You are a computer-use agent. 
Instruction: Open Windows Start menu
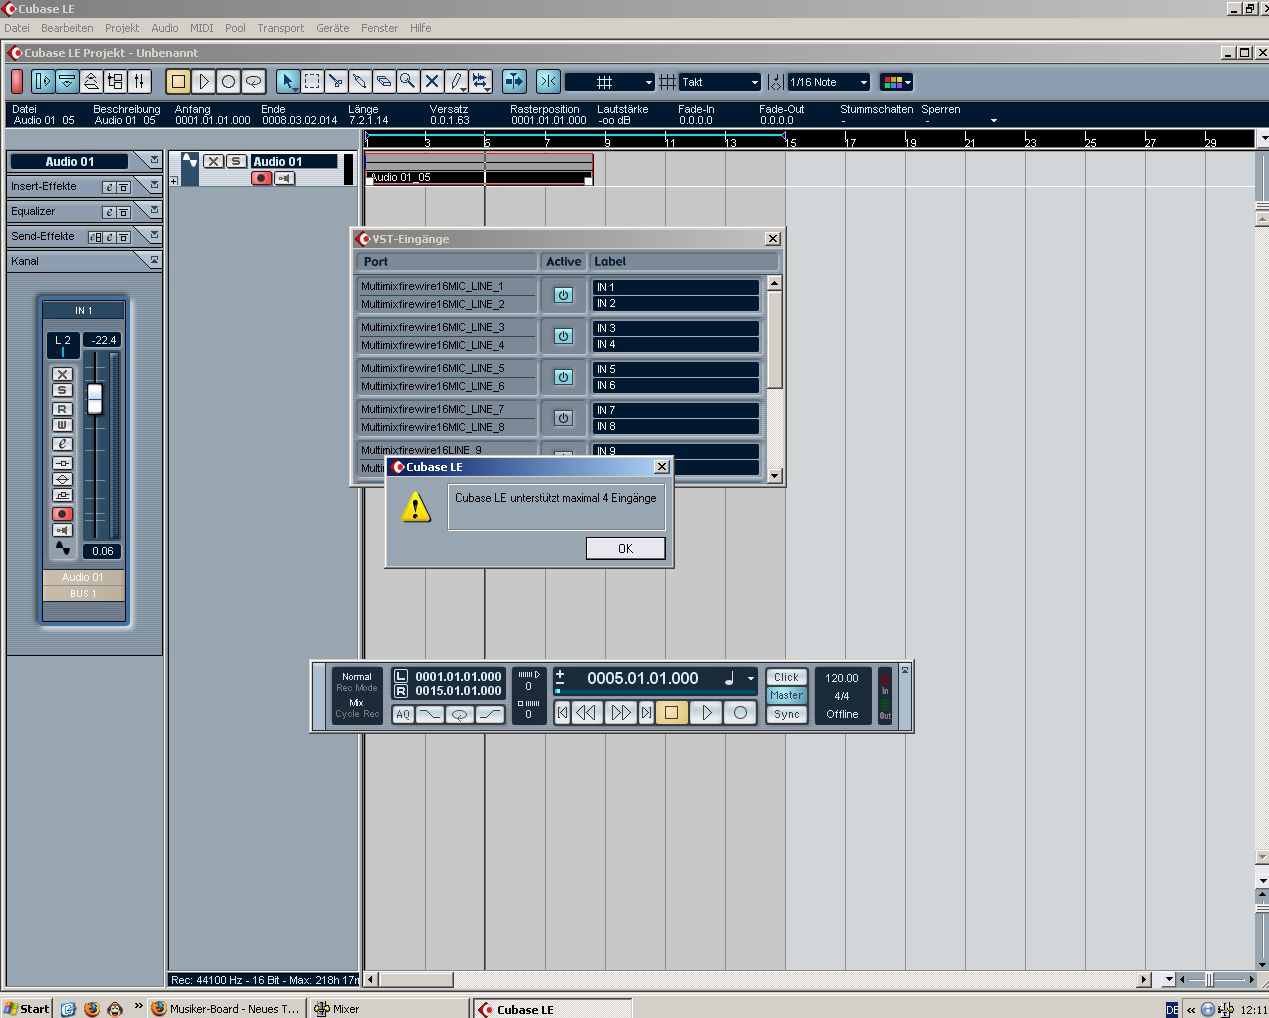click(x=27, y=1008)
